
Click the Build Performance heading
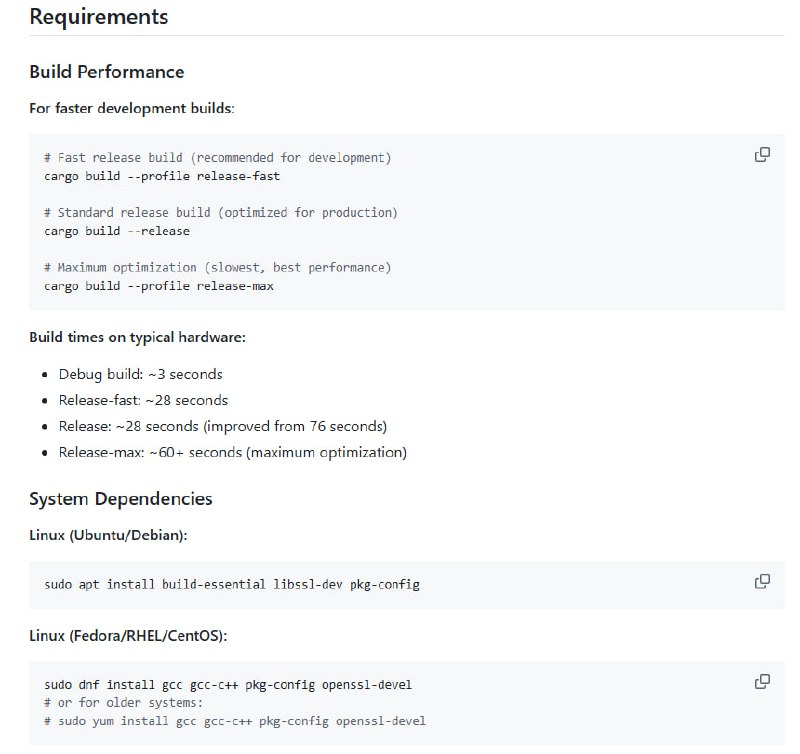[x=106, y=72]
